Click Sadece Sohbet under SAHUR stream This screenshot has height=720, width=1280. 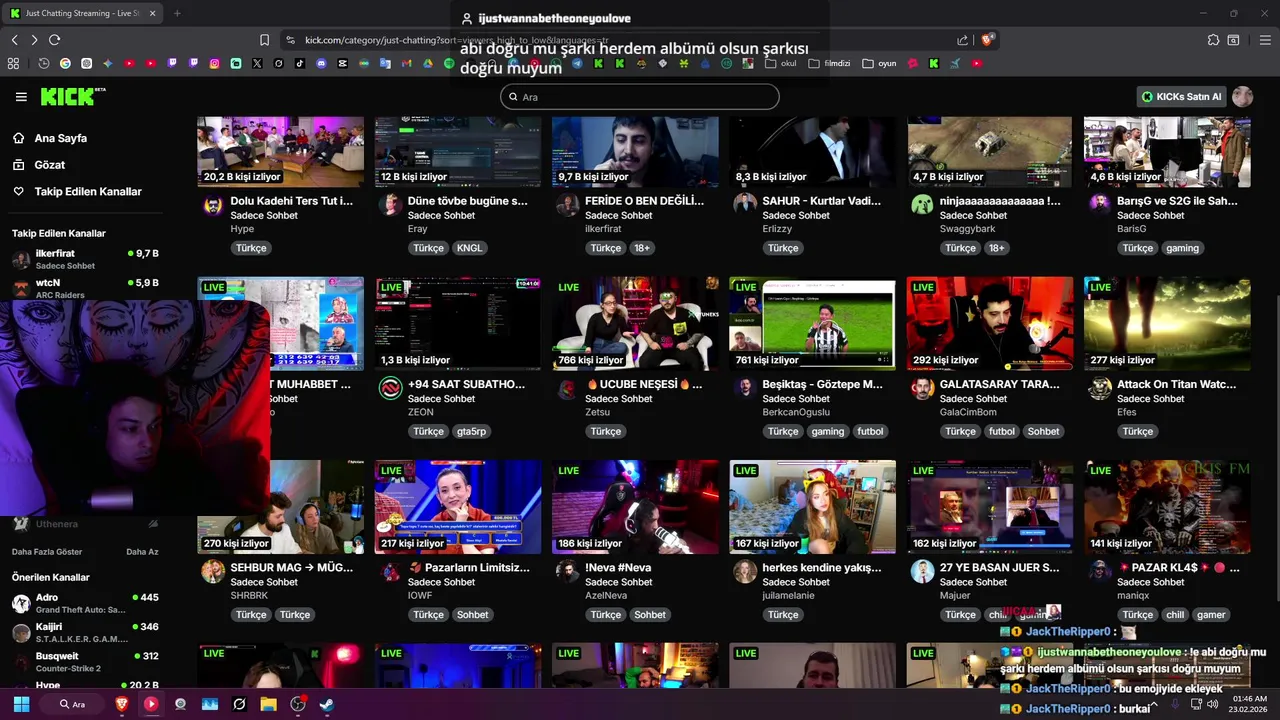tap(796, 215)
